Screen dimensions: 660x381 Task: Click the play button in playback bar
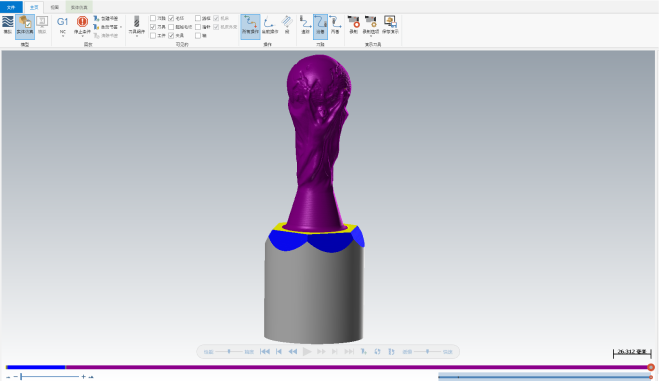[x=307, y=352]
